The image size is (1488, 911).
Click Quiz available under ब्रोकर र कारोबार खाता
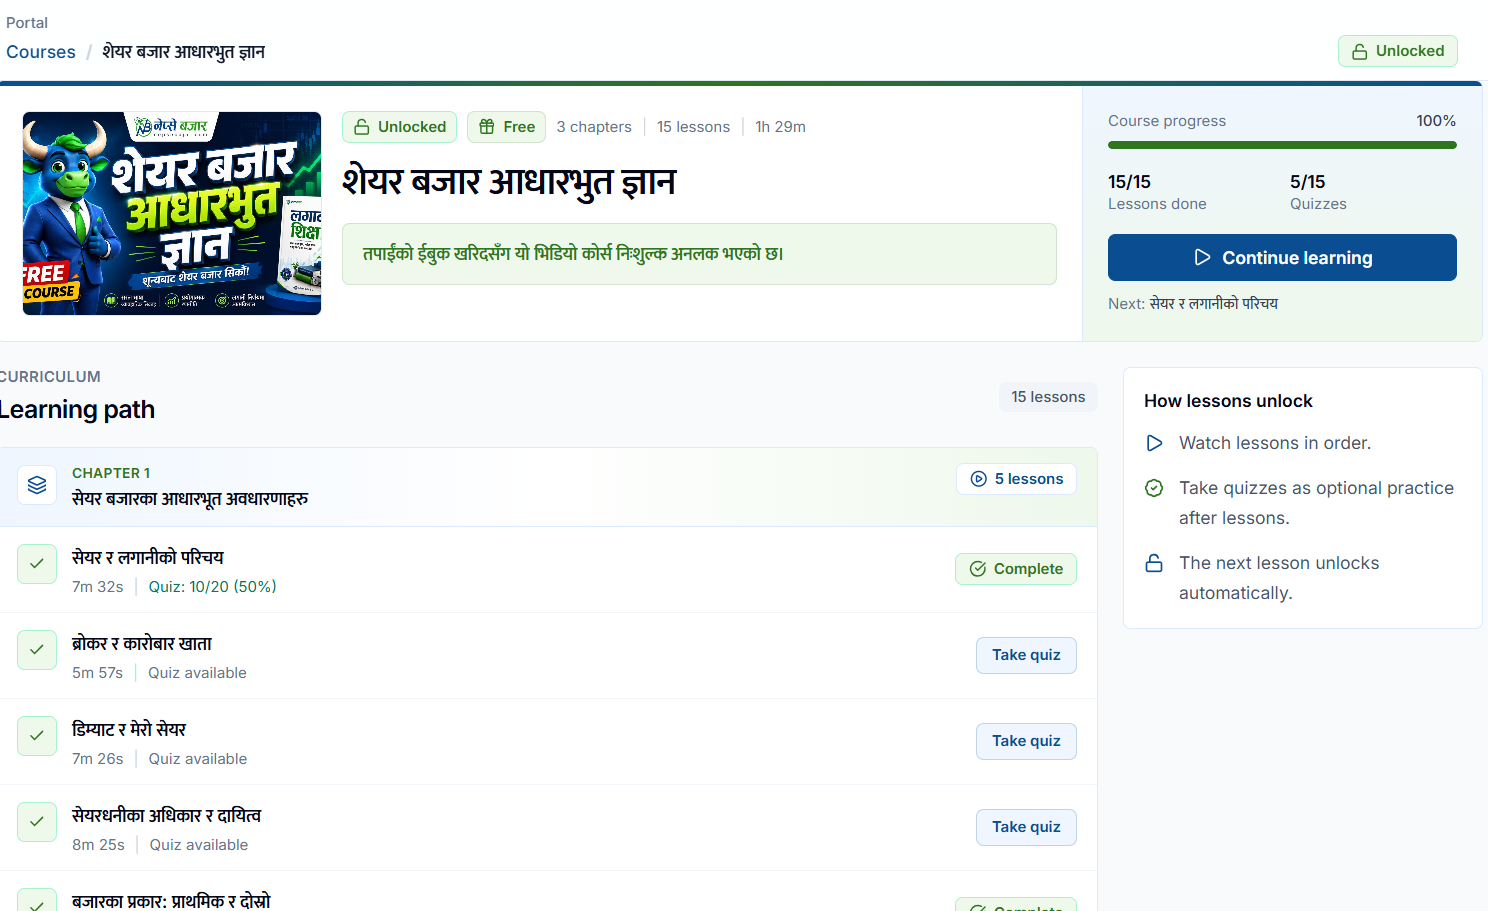point(197,673)
